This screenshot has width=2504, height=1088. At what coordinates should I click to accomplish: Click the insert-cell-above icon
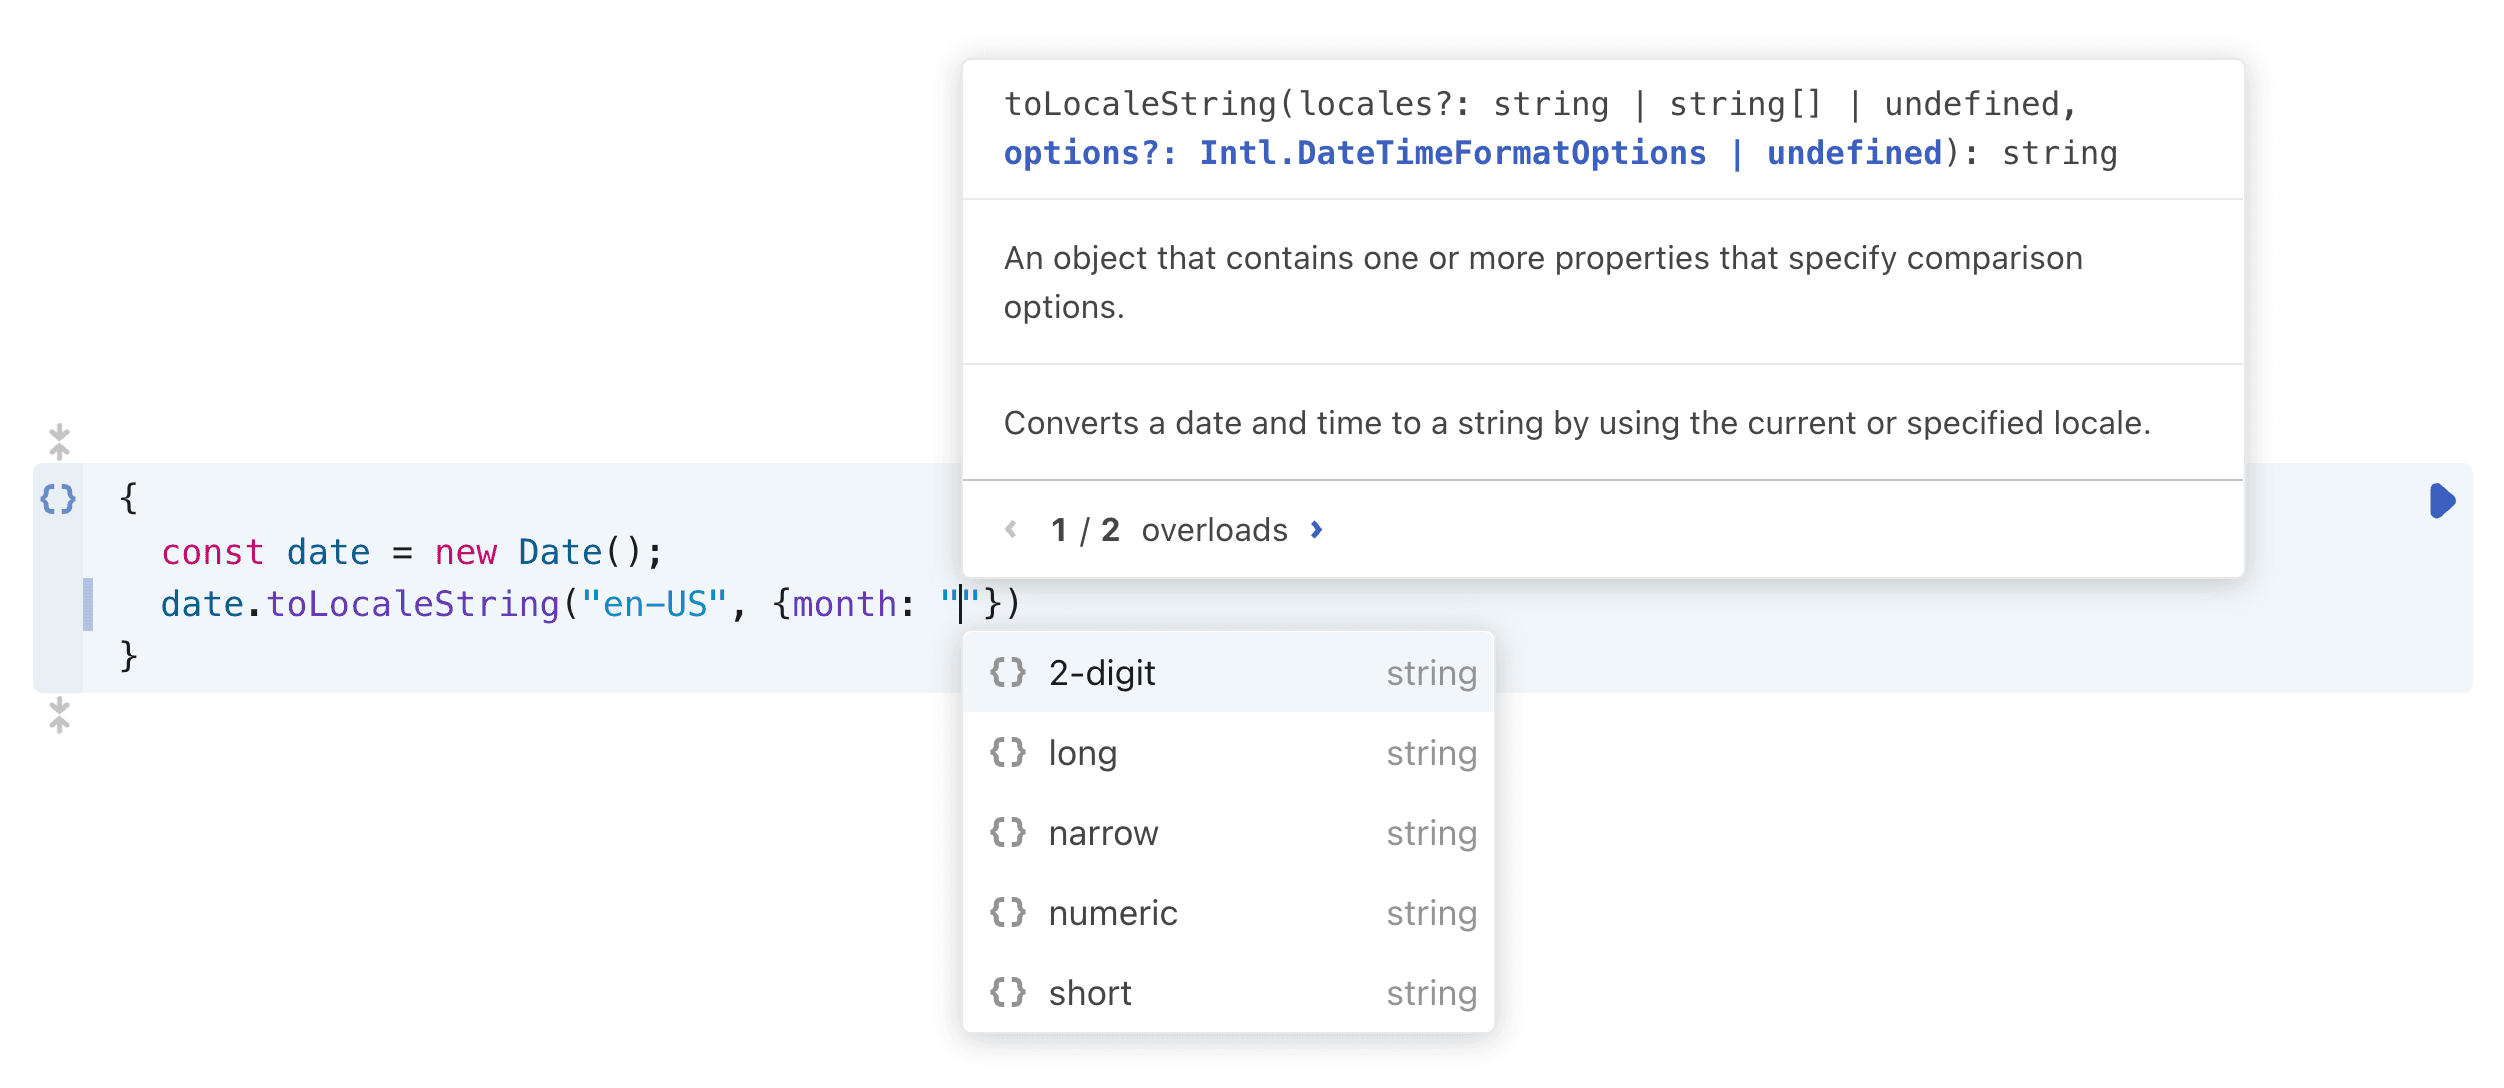[x=59, y=441]
